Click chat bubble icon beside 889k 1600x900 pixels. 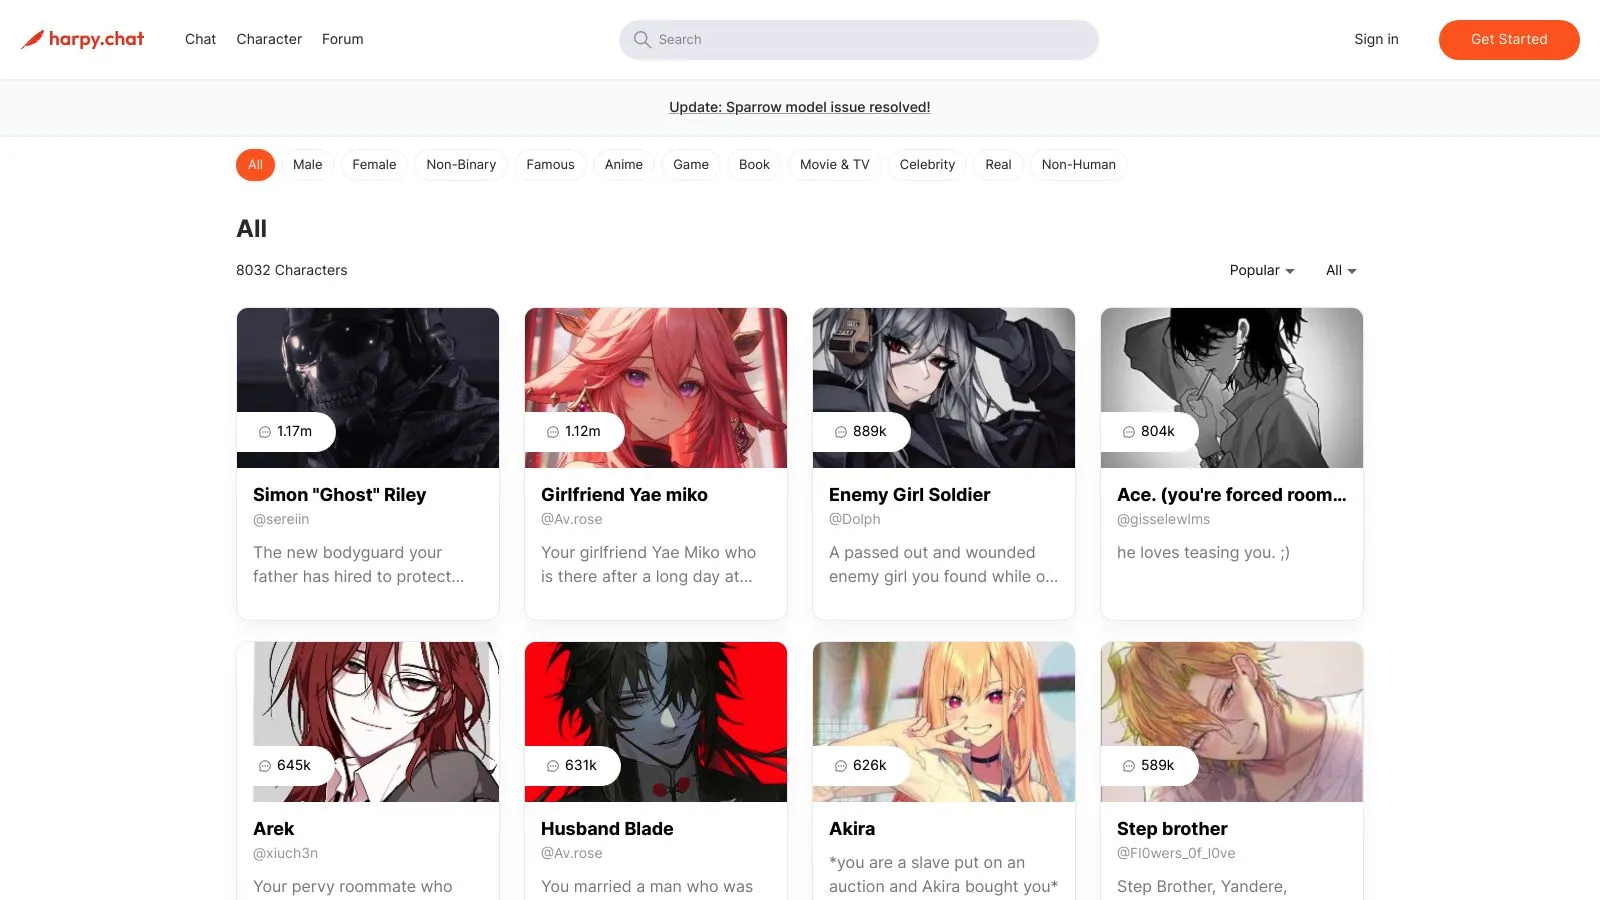click(x=841, y=432)
